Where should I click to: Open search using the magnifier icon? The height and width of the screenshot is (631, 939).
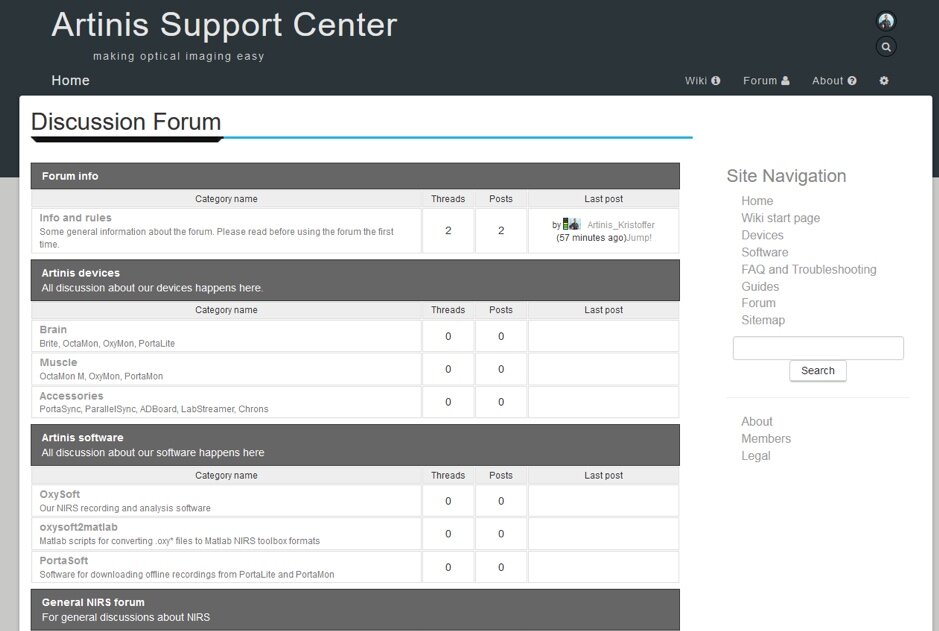[x=886, y=46]
